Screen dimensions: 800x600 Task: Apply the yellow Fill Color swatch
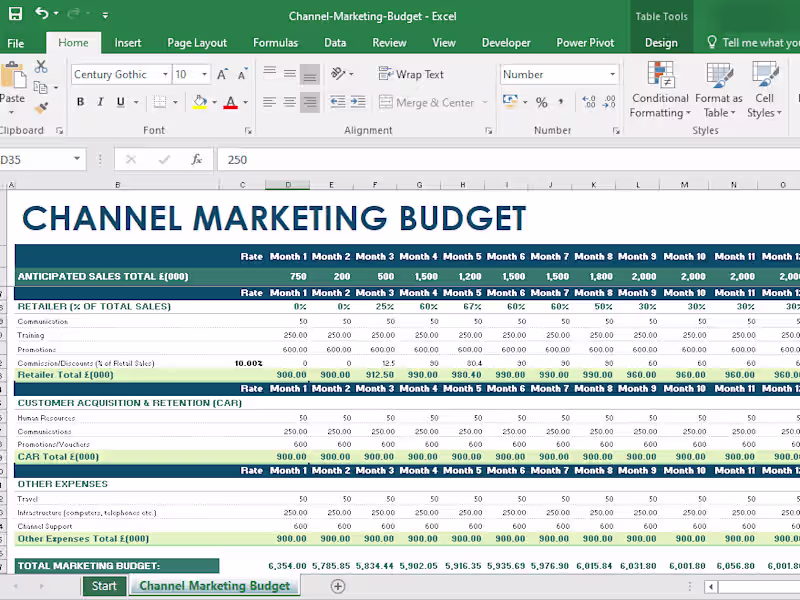tap(200, 103)
